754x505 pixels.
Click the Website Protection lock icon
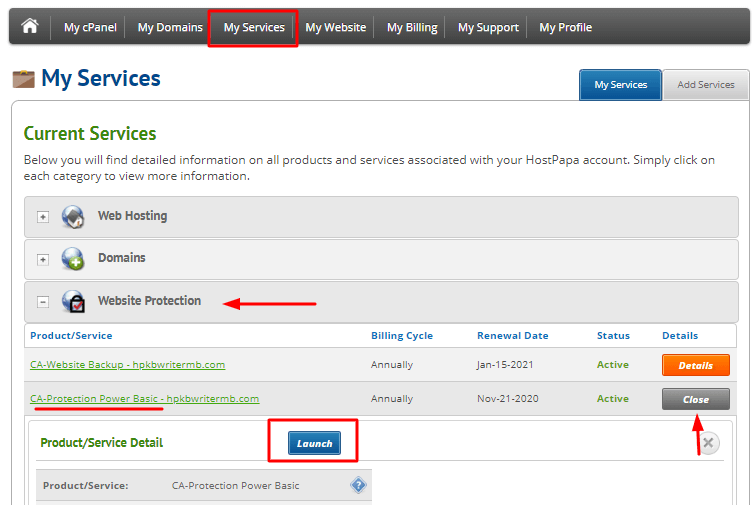(74, 301)
